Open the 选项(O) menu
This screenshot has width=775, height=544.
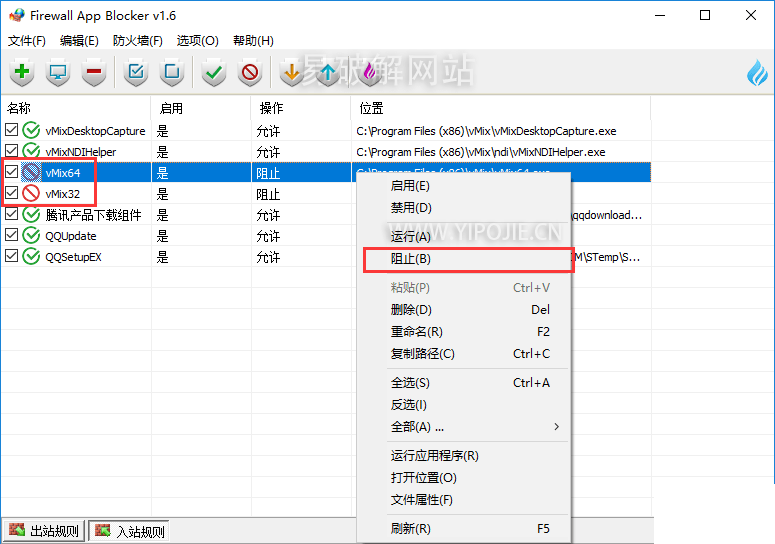[x=198, y=41]
